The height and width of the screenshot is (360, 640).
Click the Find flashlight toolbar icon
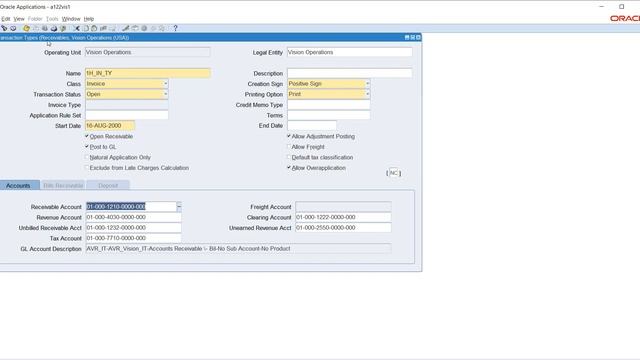(x=4, y=28)
